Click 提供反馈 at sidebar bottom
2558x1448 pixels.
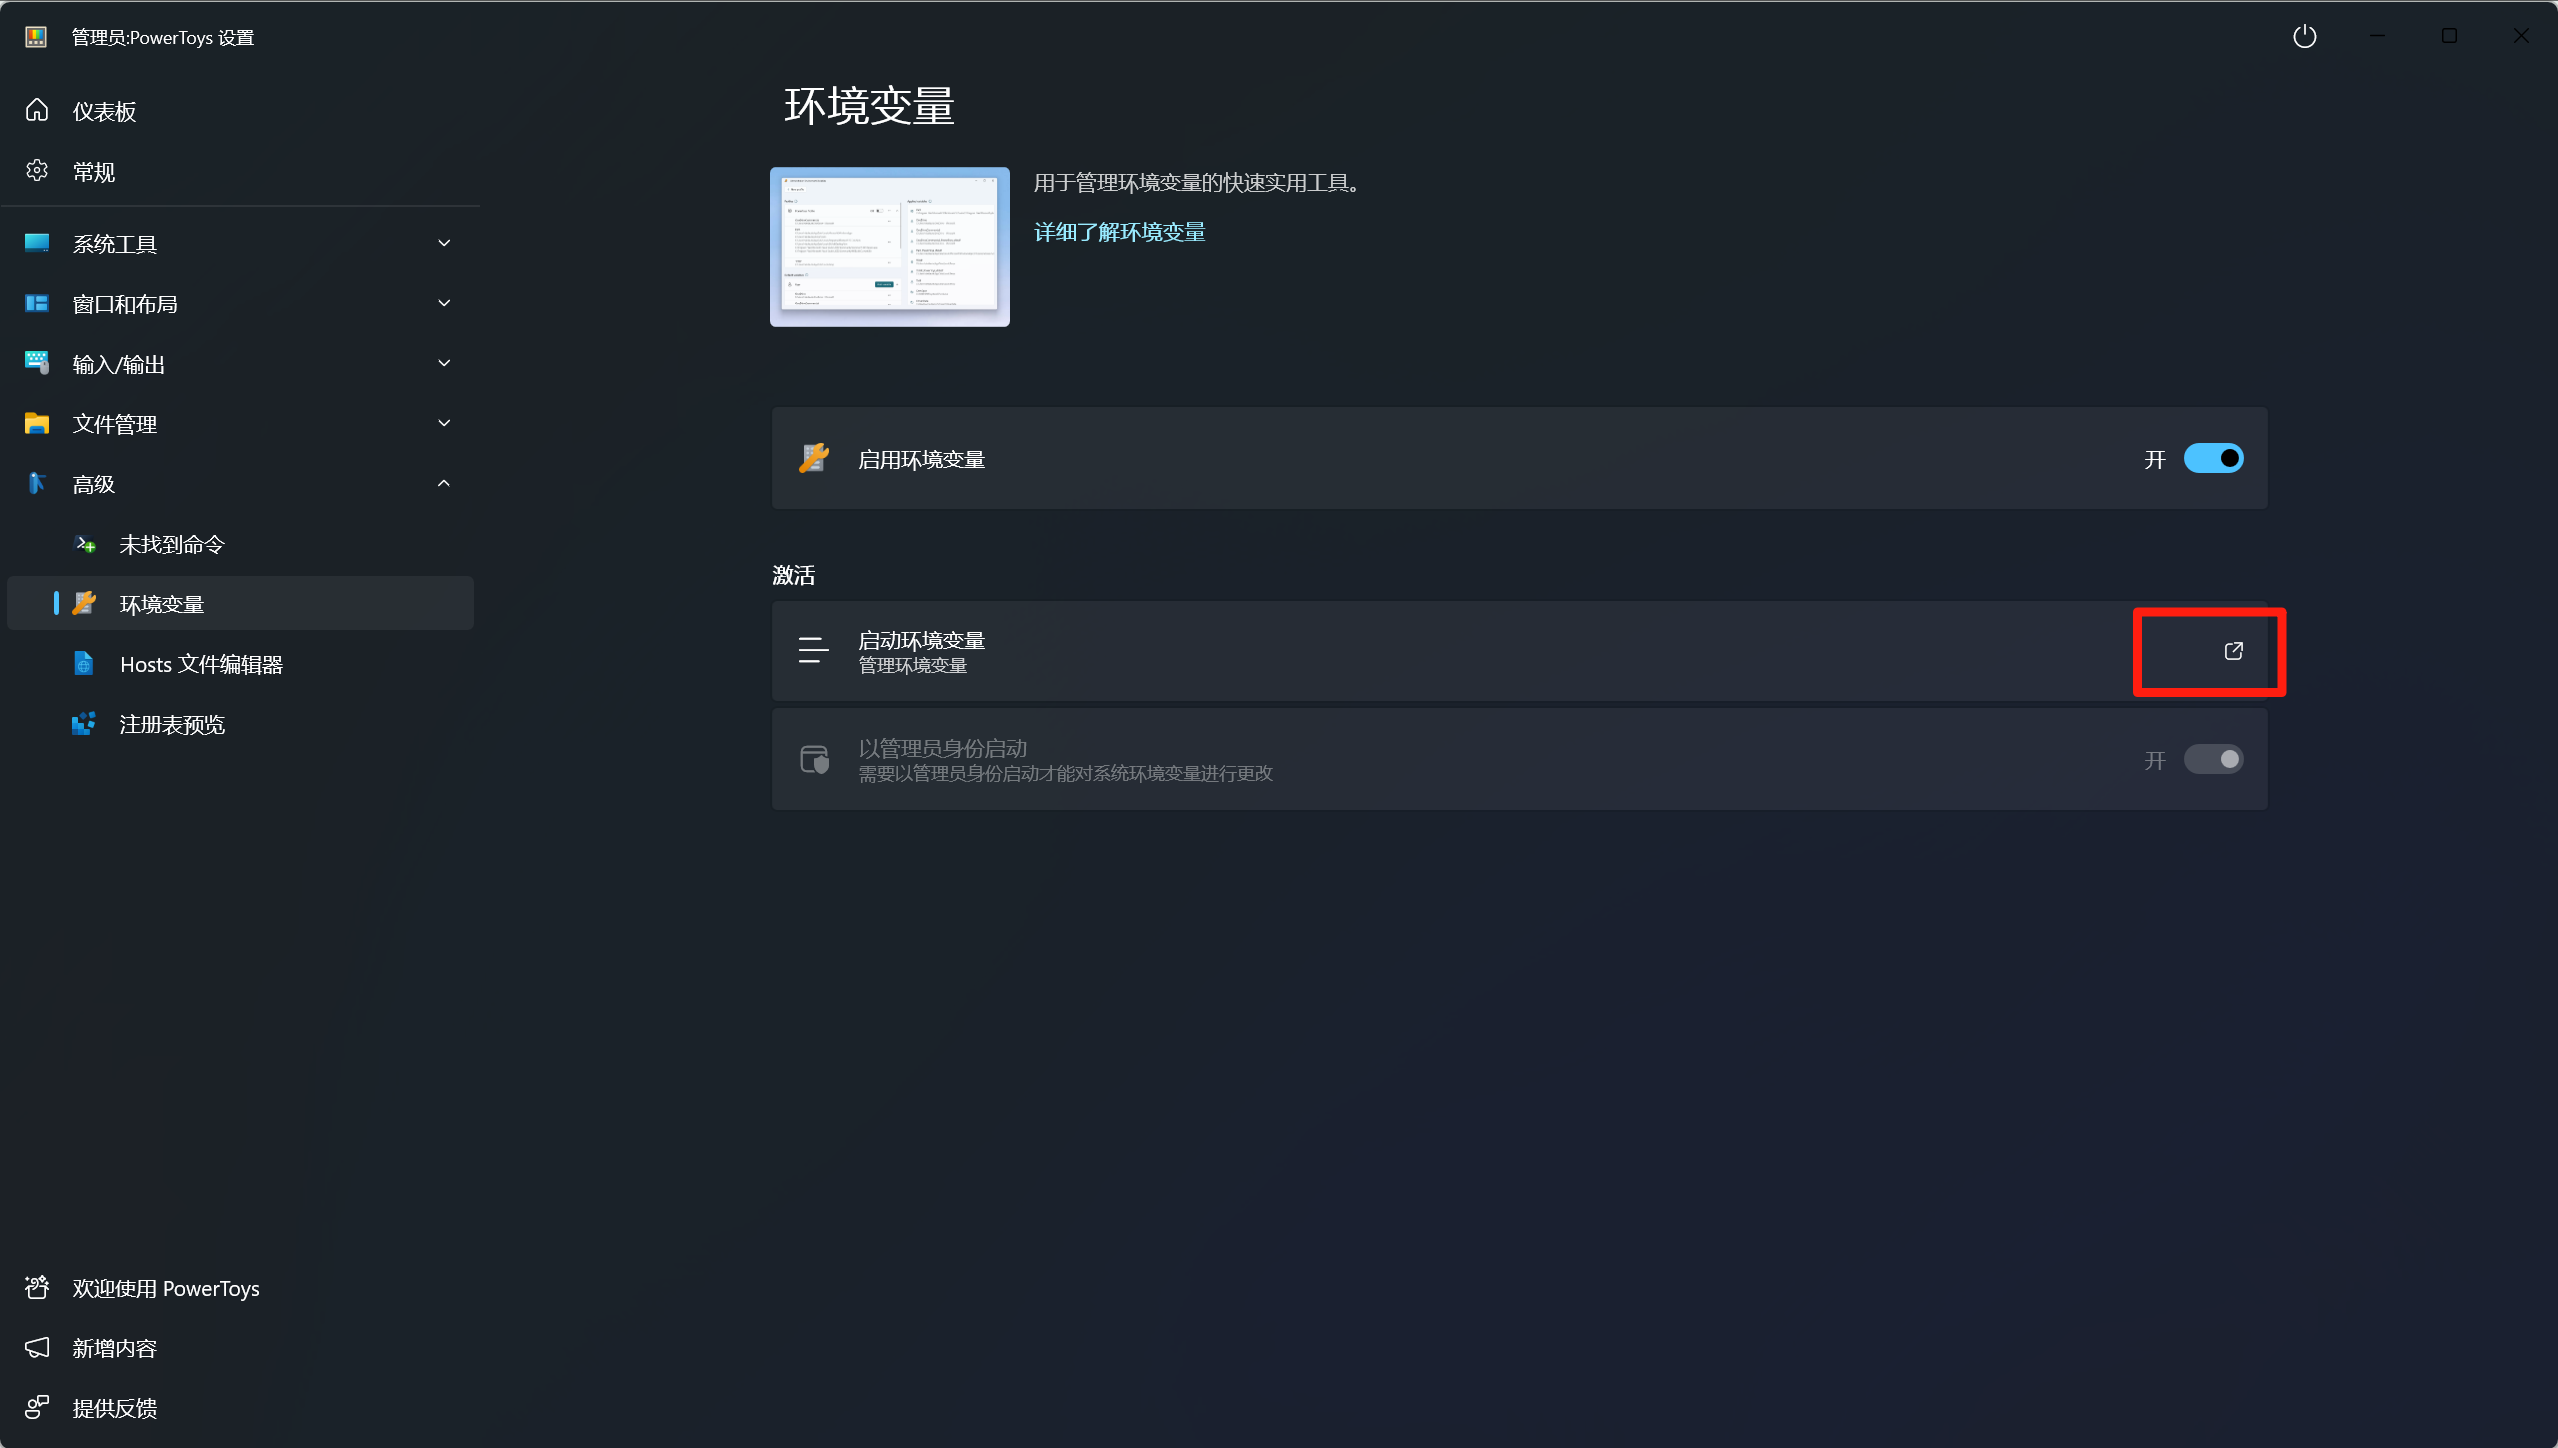240,1408
